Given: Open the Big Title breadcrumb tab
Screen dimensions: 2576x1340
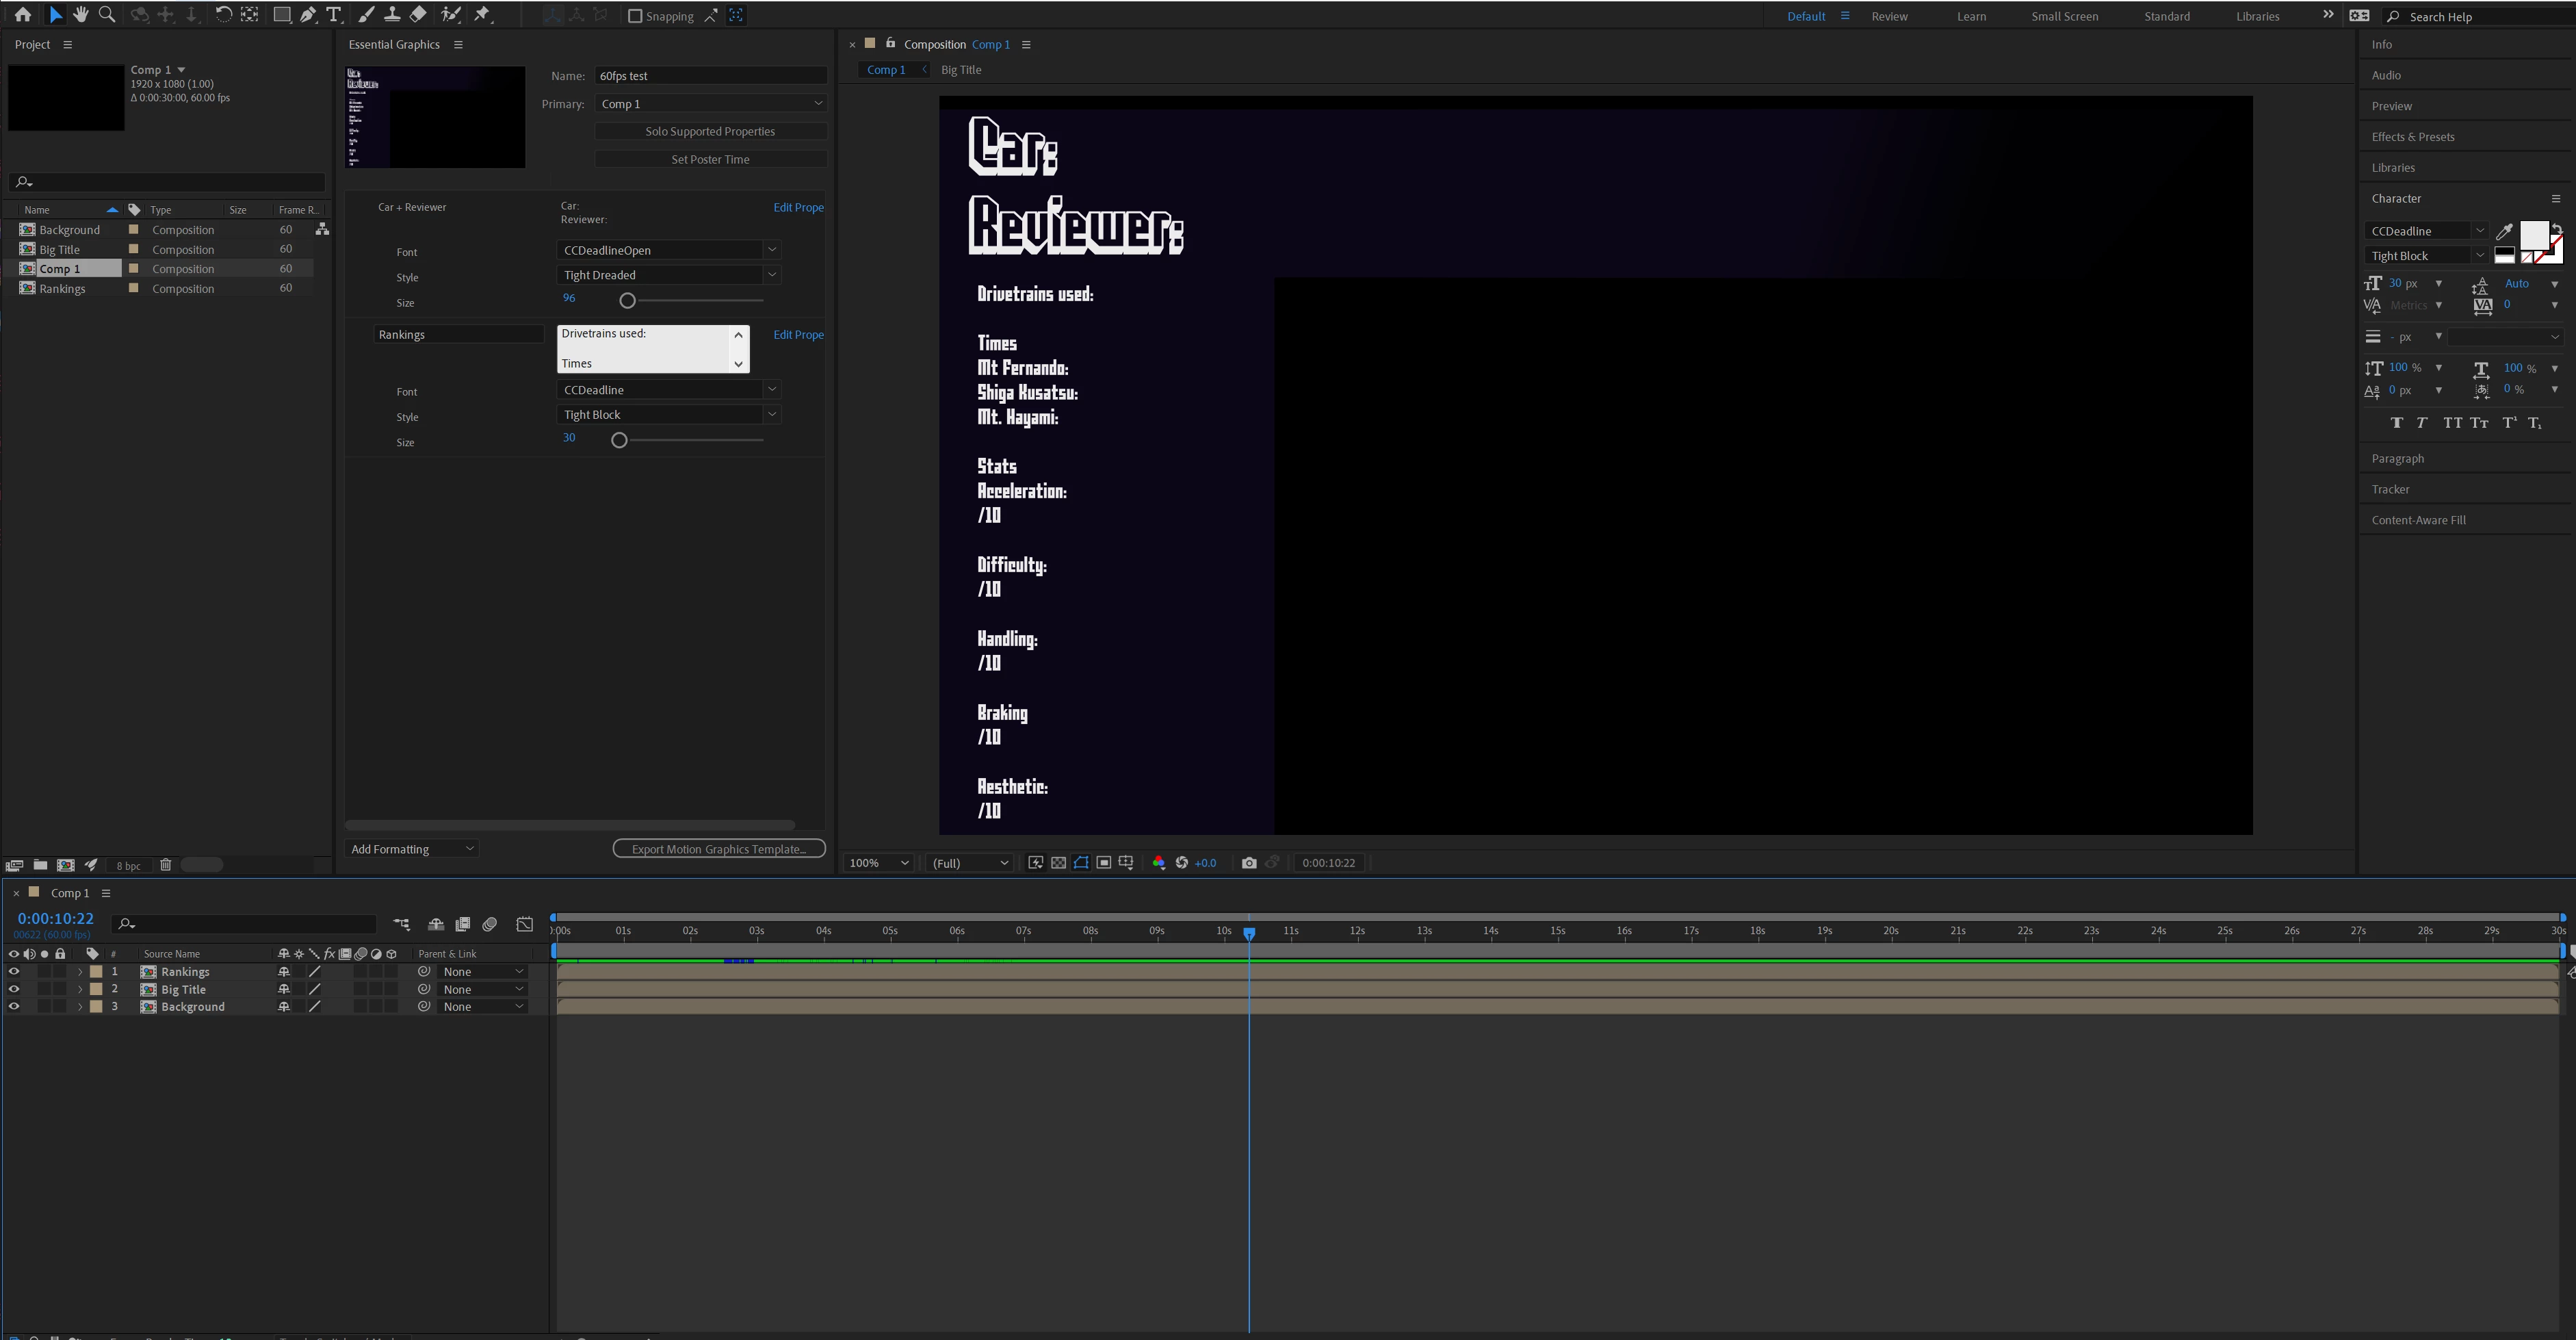Looking at the screenshot, I should (960, 70).
